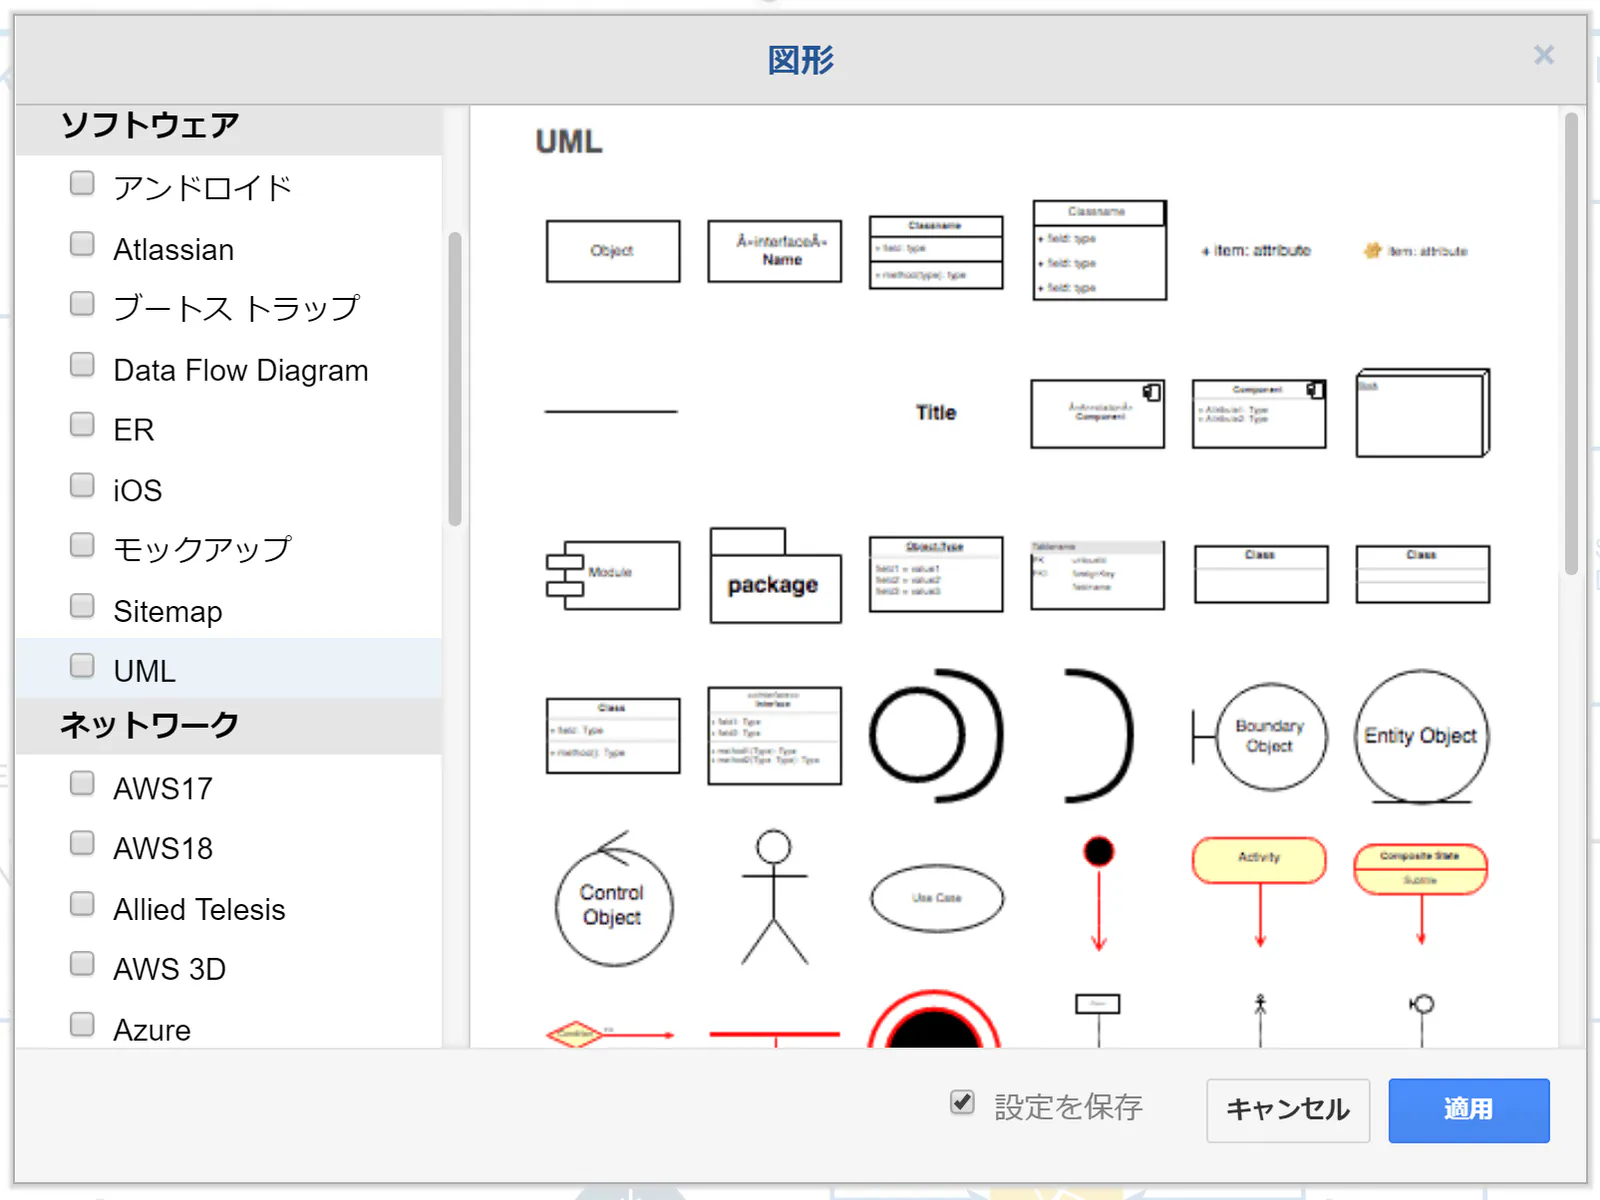The image size is (1600, 1200).
Task: Click the ネットワーク section header
Action: 228,725
